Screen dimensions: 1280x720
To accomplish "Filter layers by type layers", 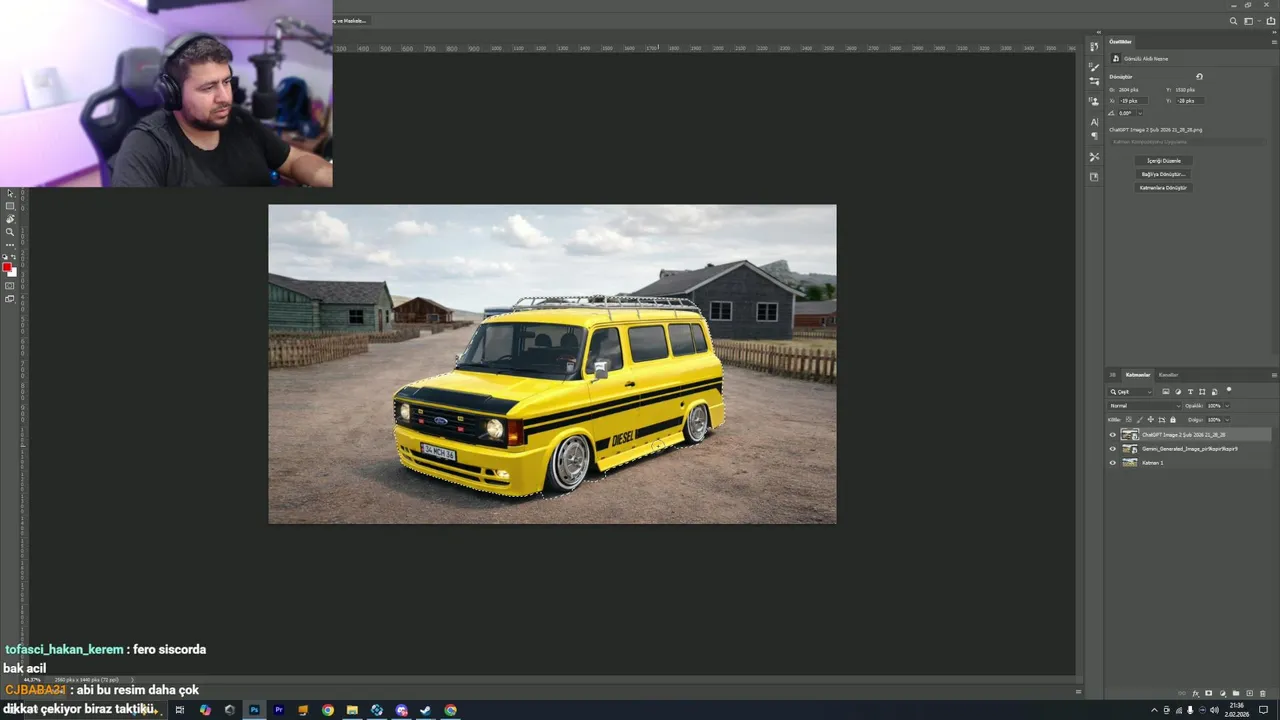I will coord(1190,392).
